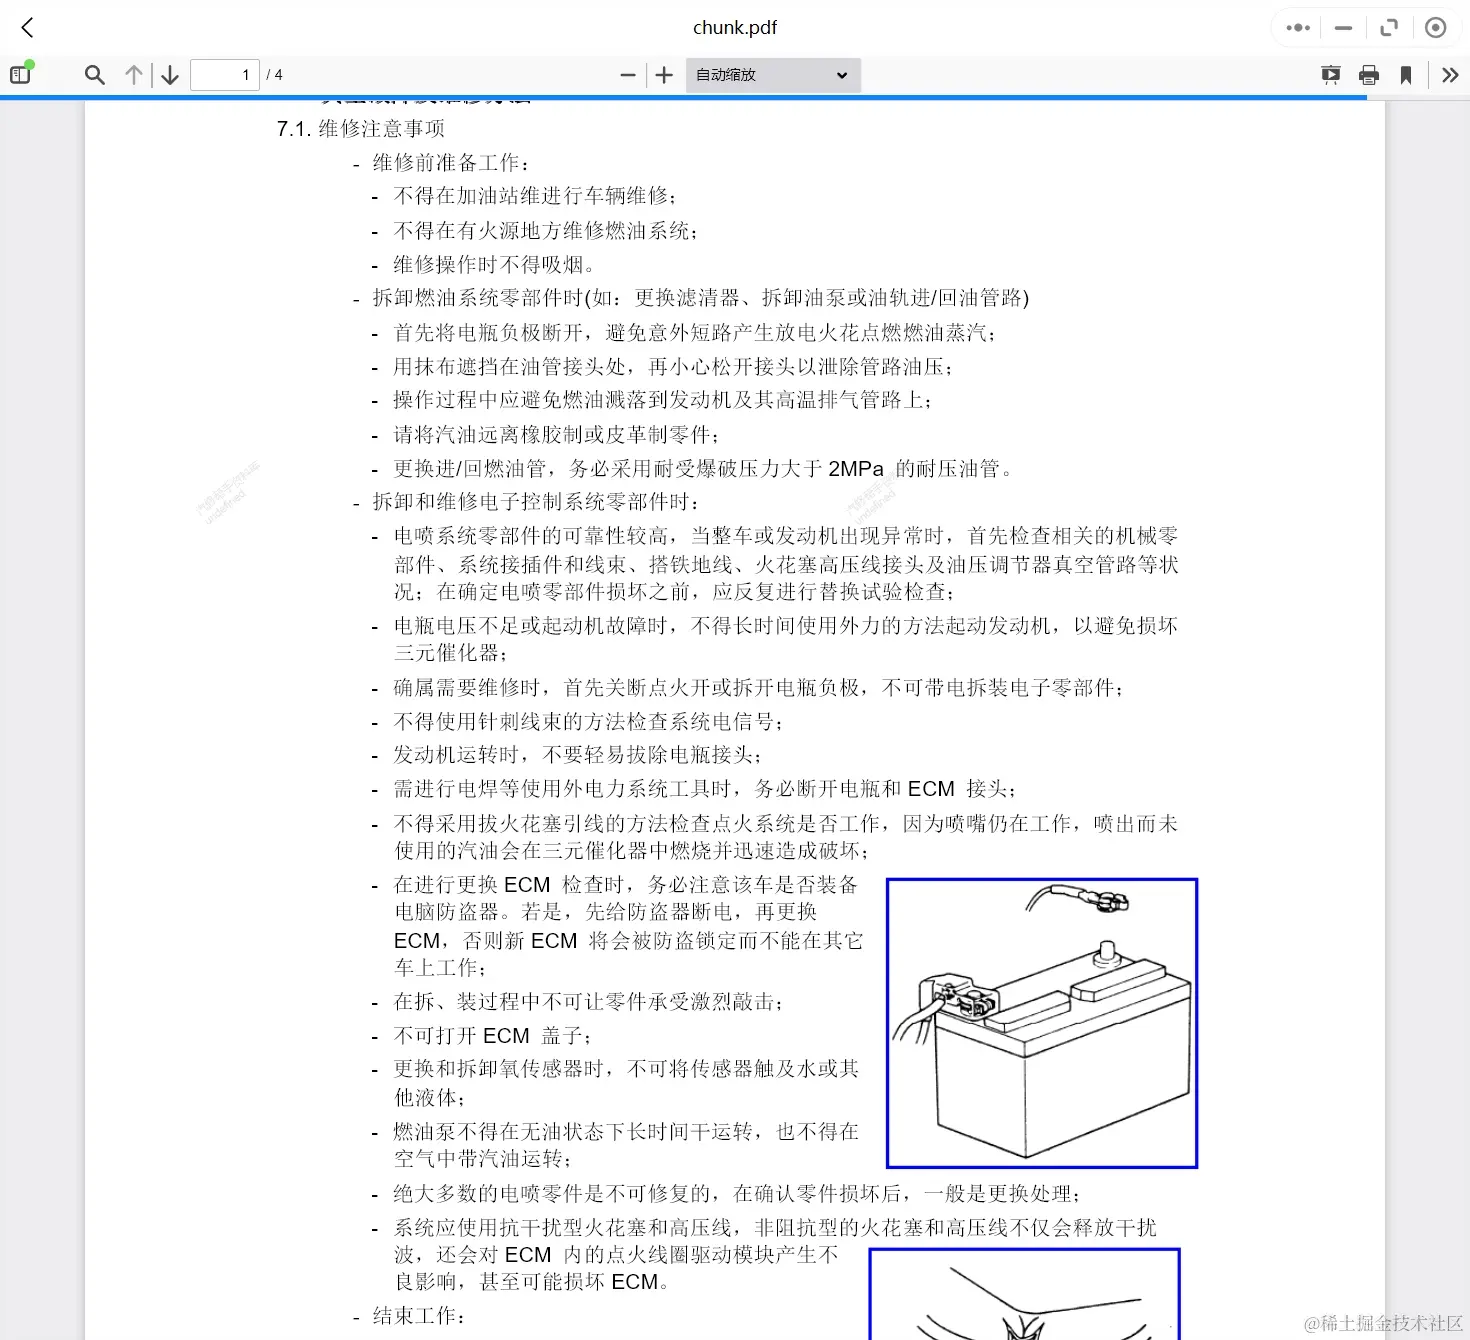Bookmark the current view

1406,74
